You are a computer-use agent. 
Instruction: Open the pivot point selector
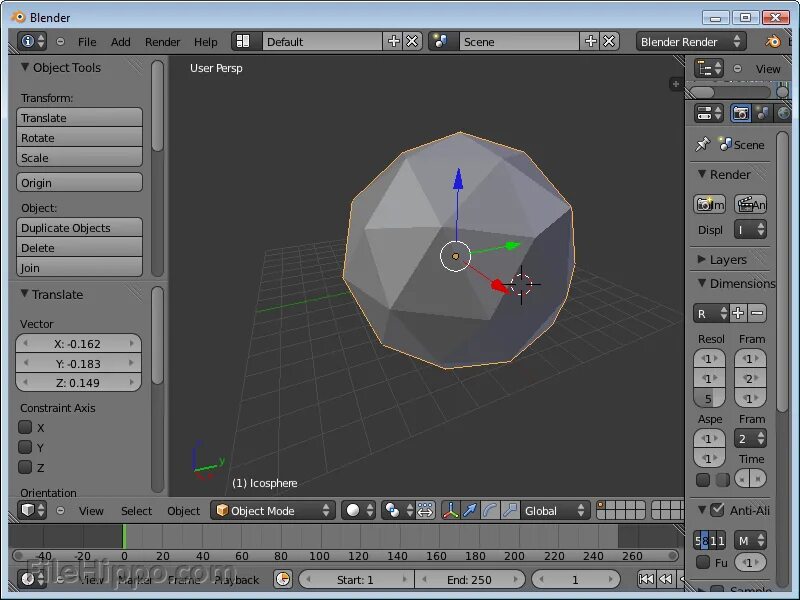tap(398, 510)
